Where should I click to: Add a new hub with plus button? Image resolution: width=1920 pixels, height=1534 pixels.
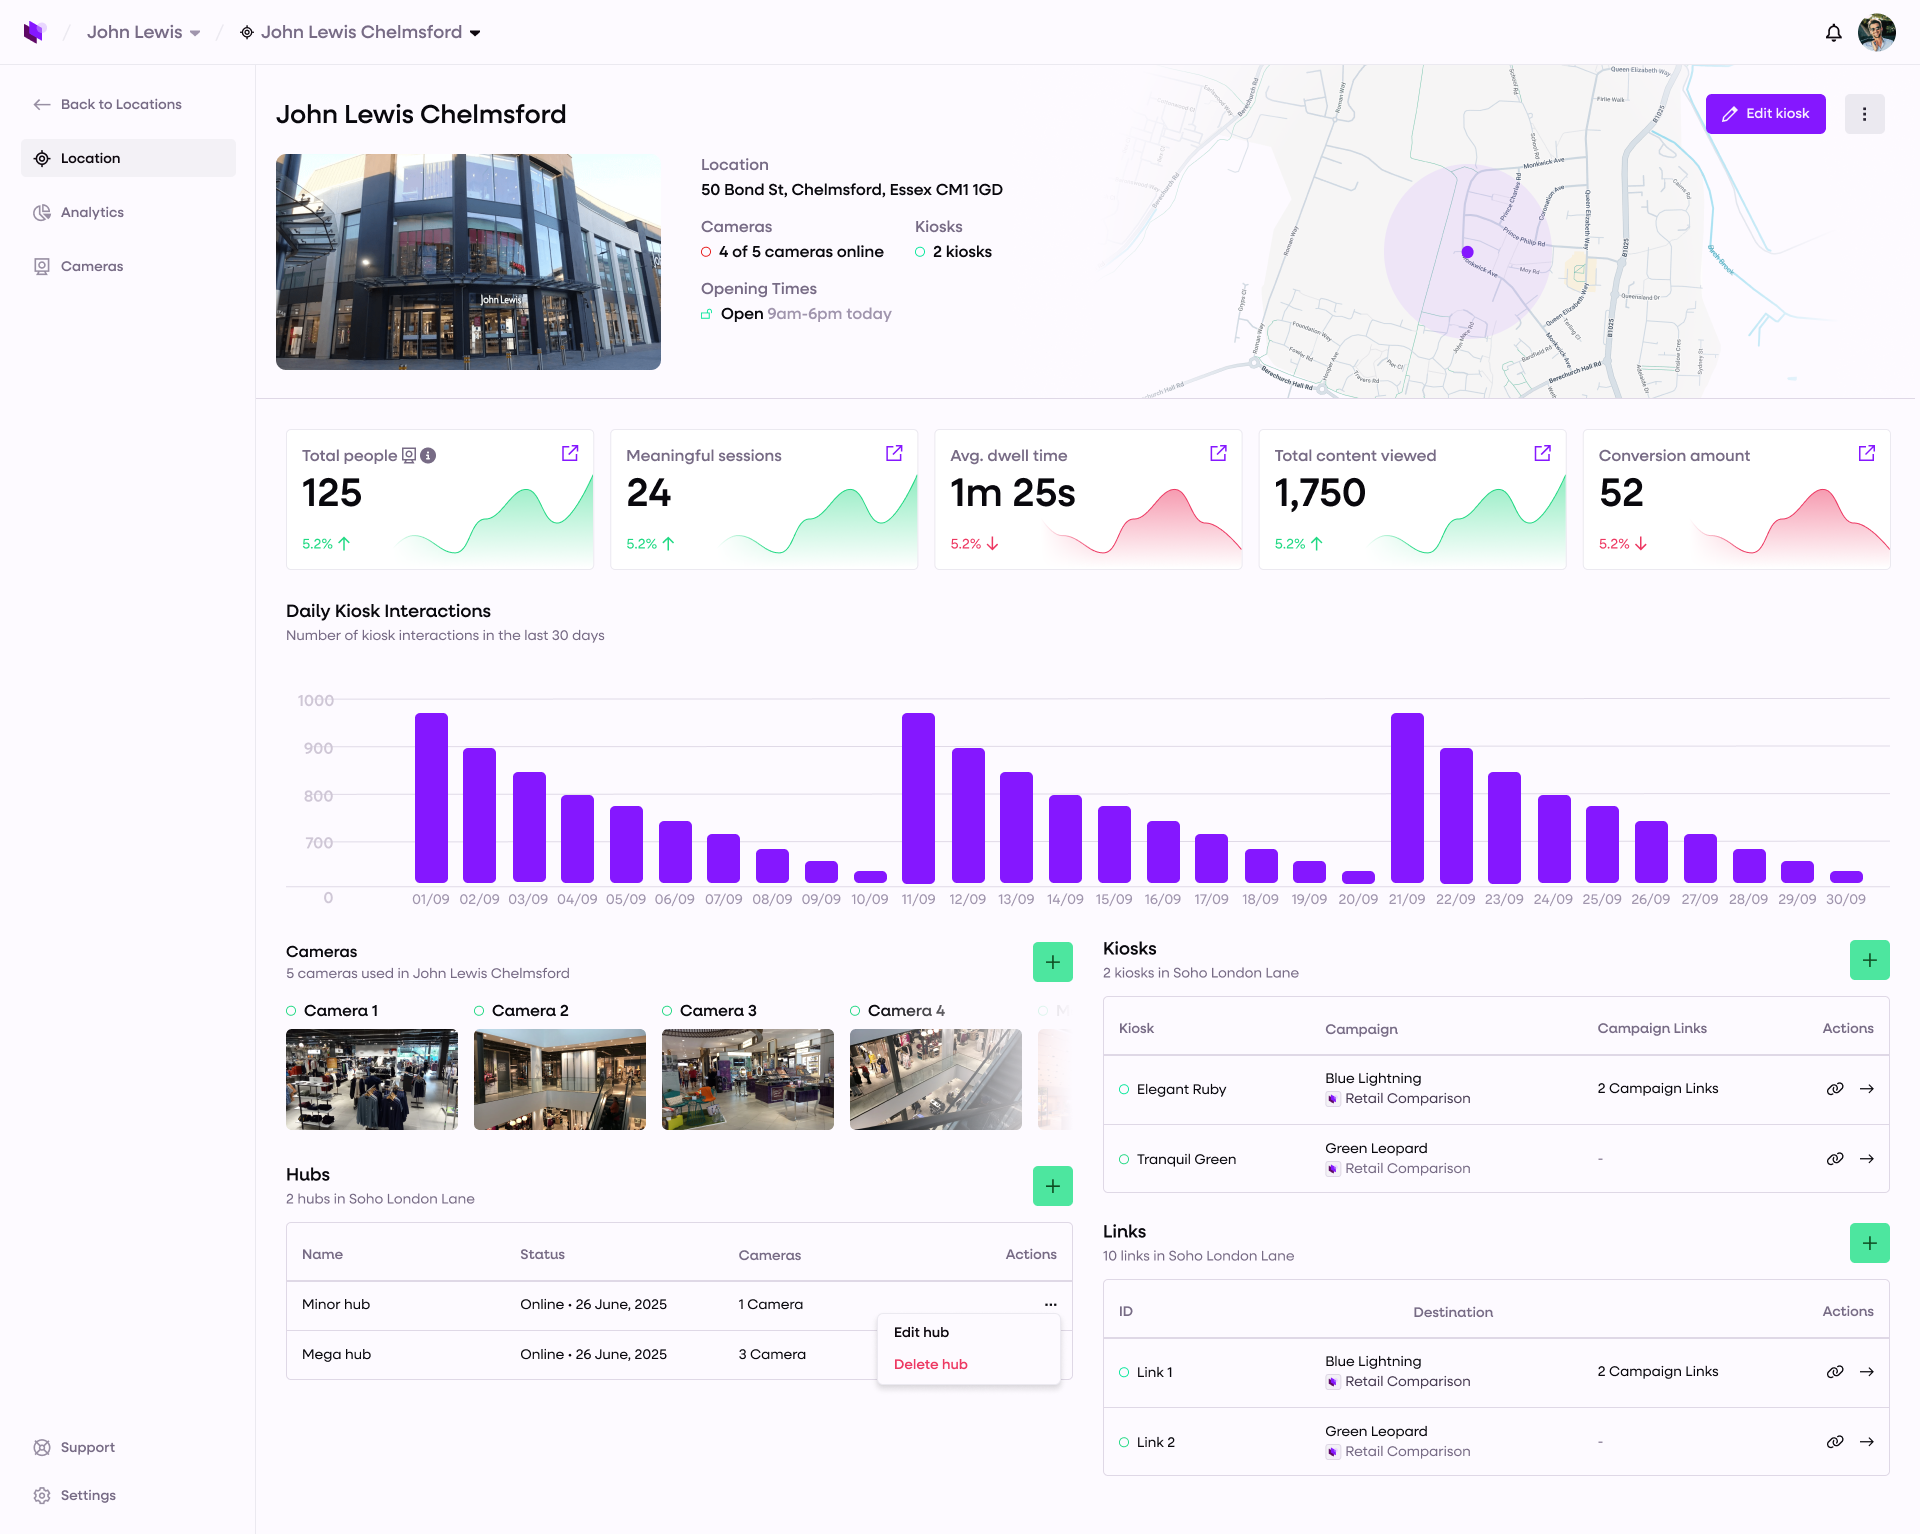(1053, 1186)
